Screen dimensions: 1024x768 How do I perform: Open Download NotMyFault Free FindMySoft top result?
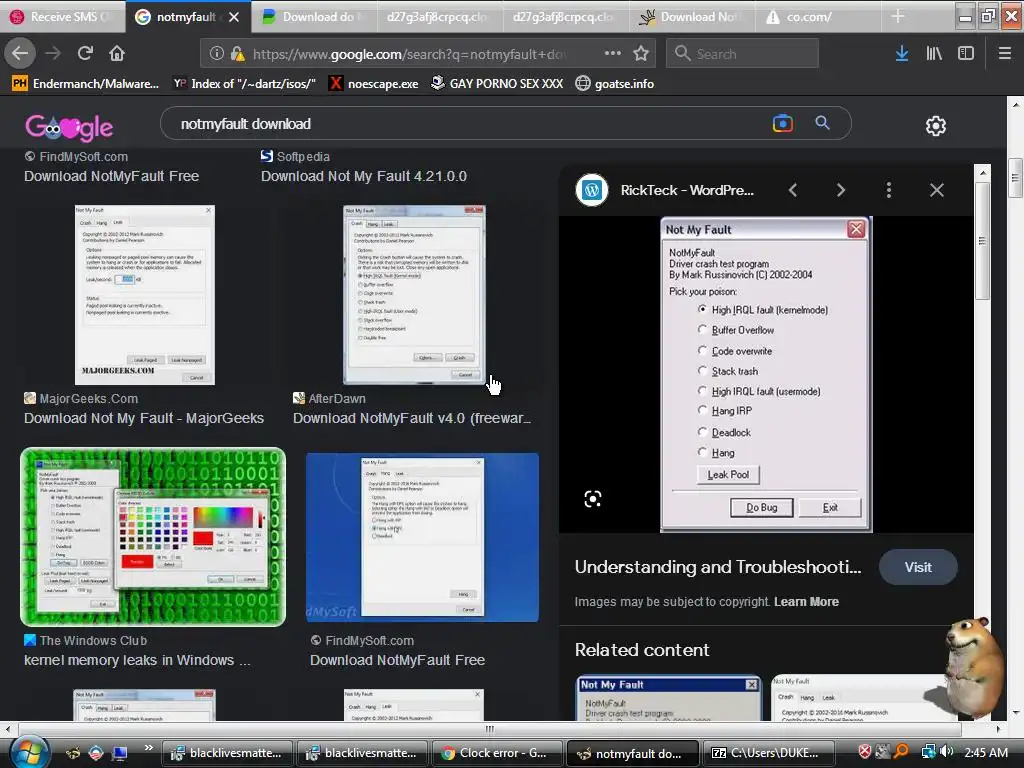tap(112, 176)
